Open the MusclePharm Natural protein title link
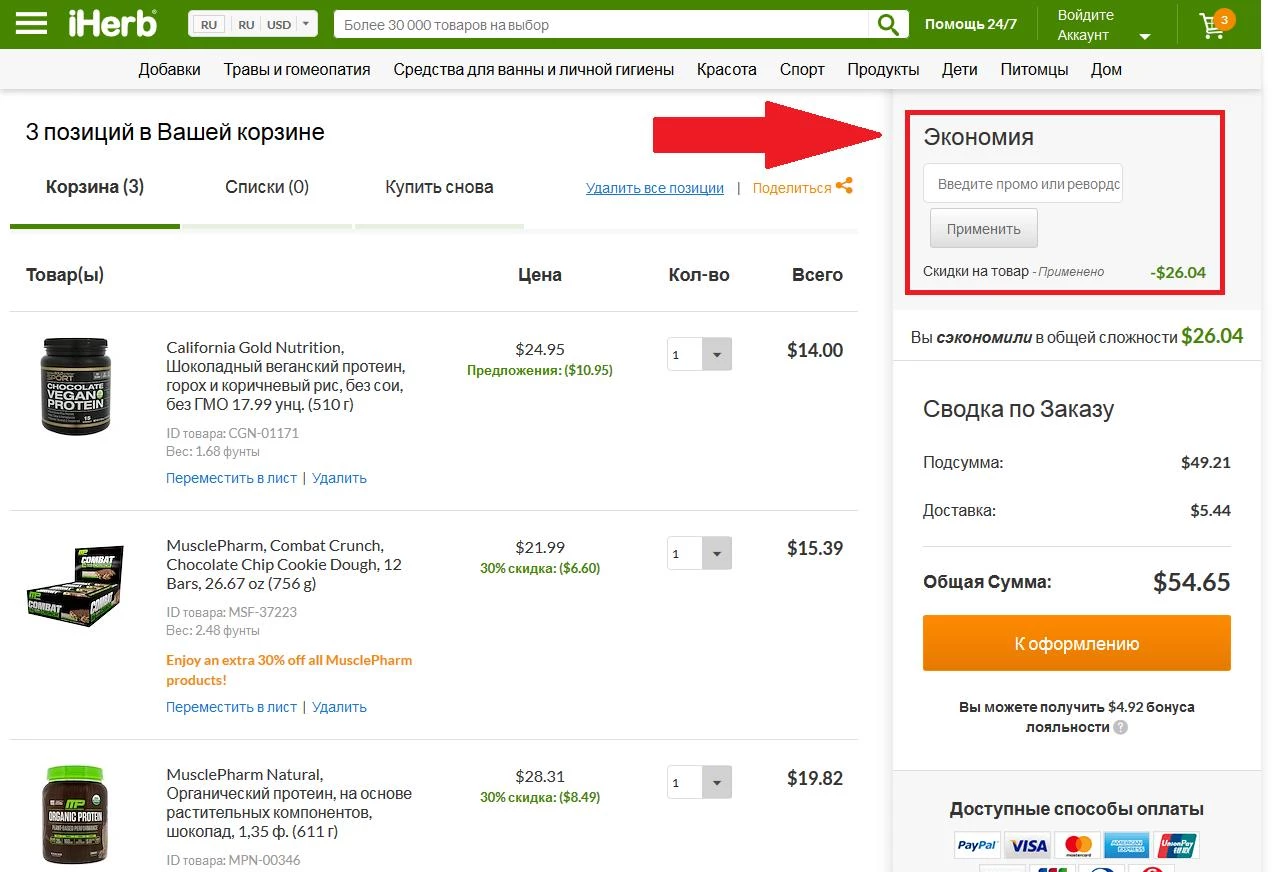The width and height of the screenshot is (1278, 872). [289, 803]
